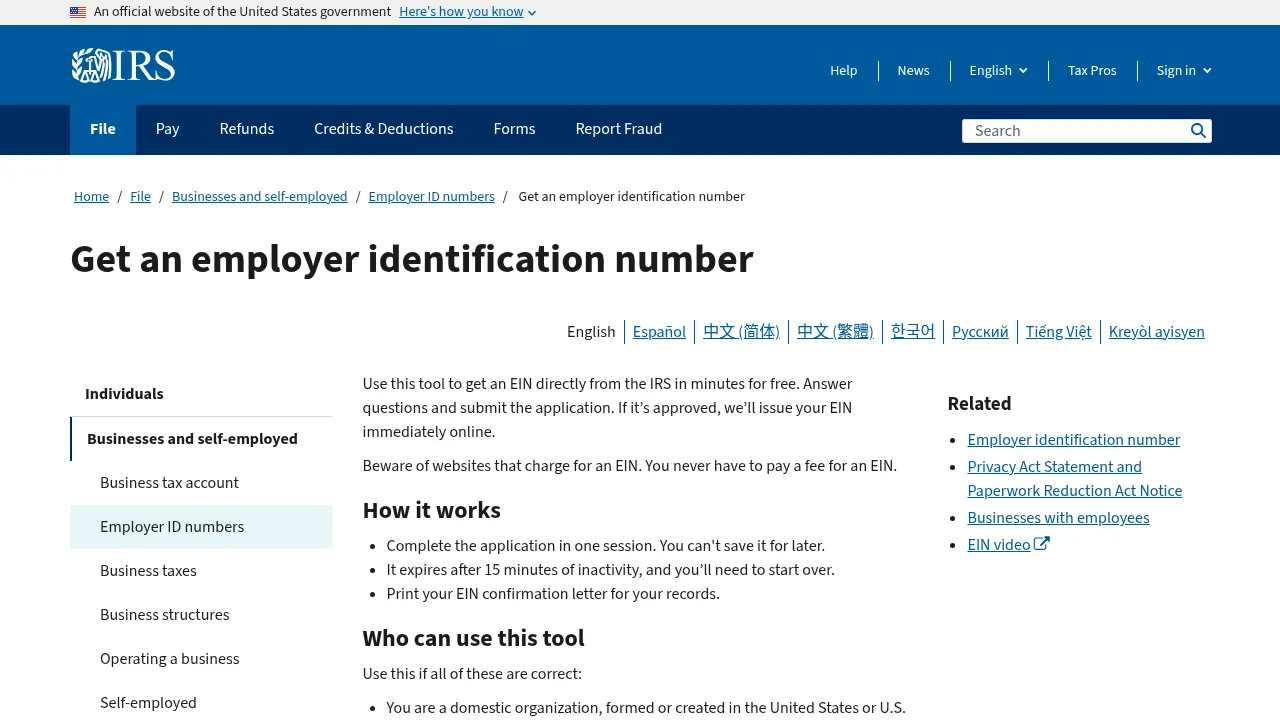Viewport: 1280px width, 720px height.
Task: Open the Refunds menu
Action: click(x=247, y=130)
